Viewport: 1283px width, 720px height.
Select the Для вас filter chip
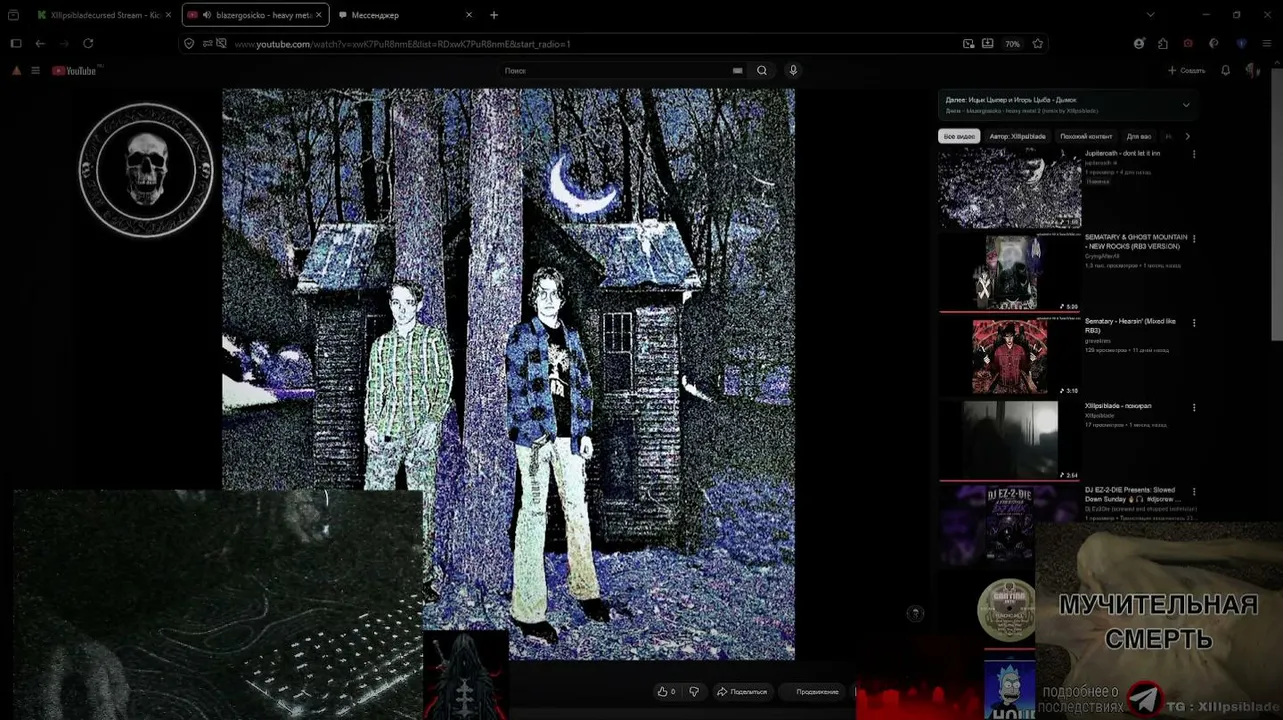(1139, 136)
